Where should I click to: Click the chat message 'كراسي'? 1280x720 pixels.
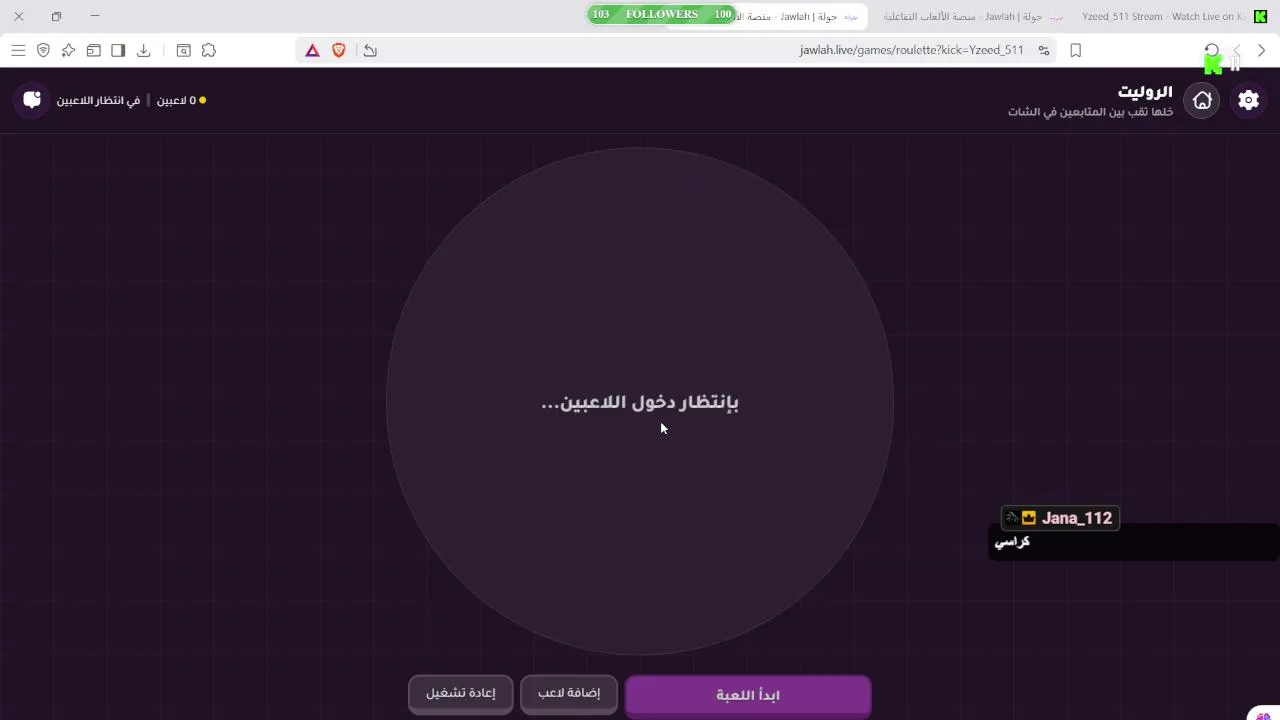(1012, 542)
